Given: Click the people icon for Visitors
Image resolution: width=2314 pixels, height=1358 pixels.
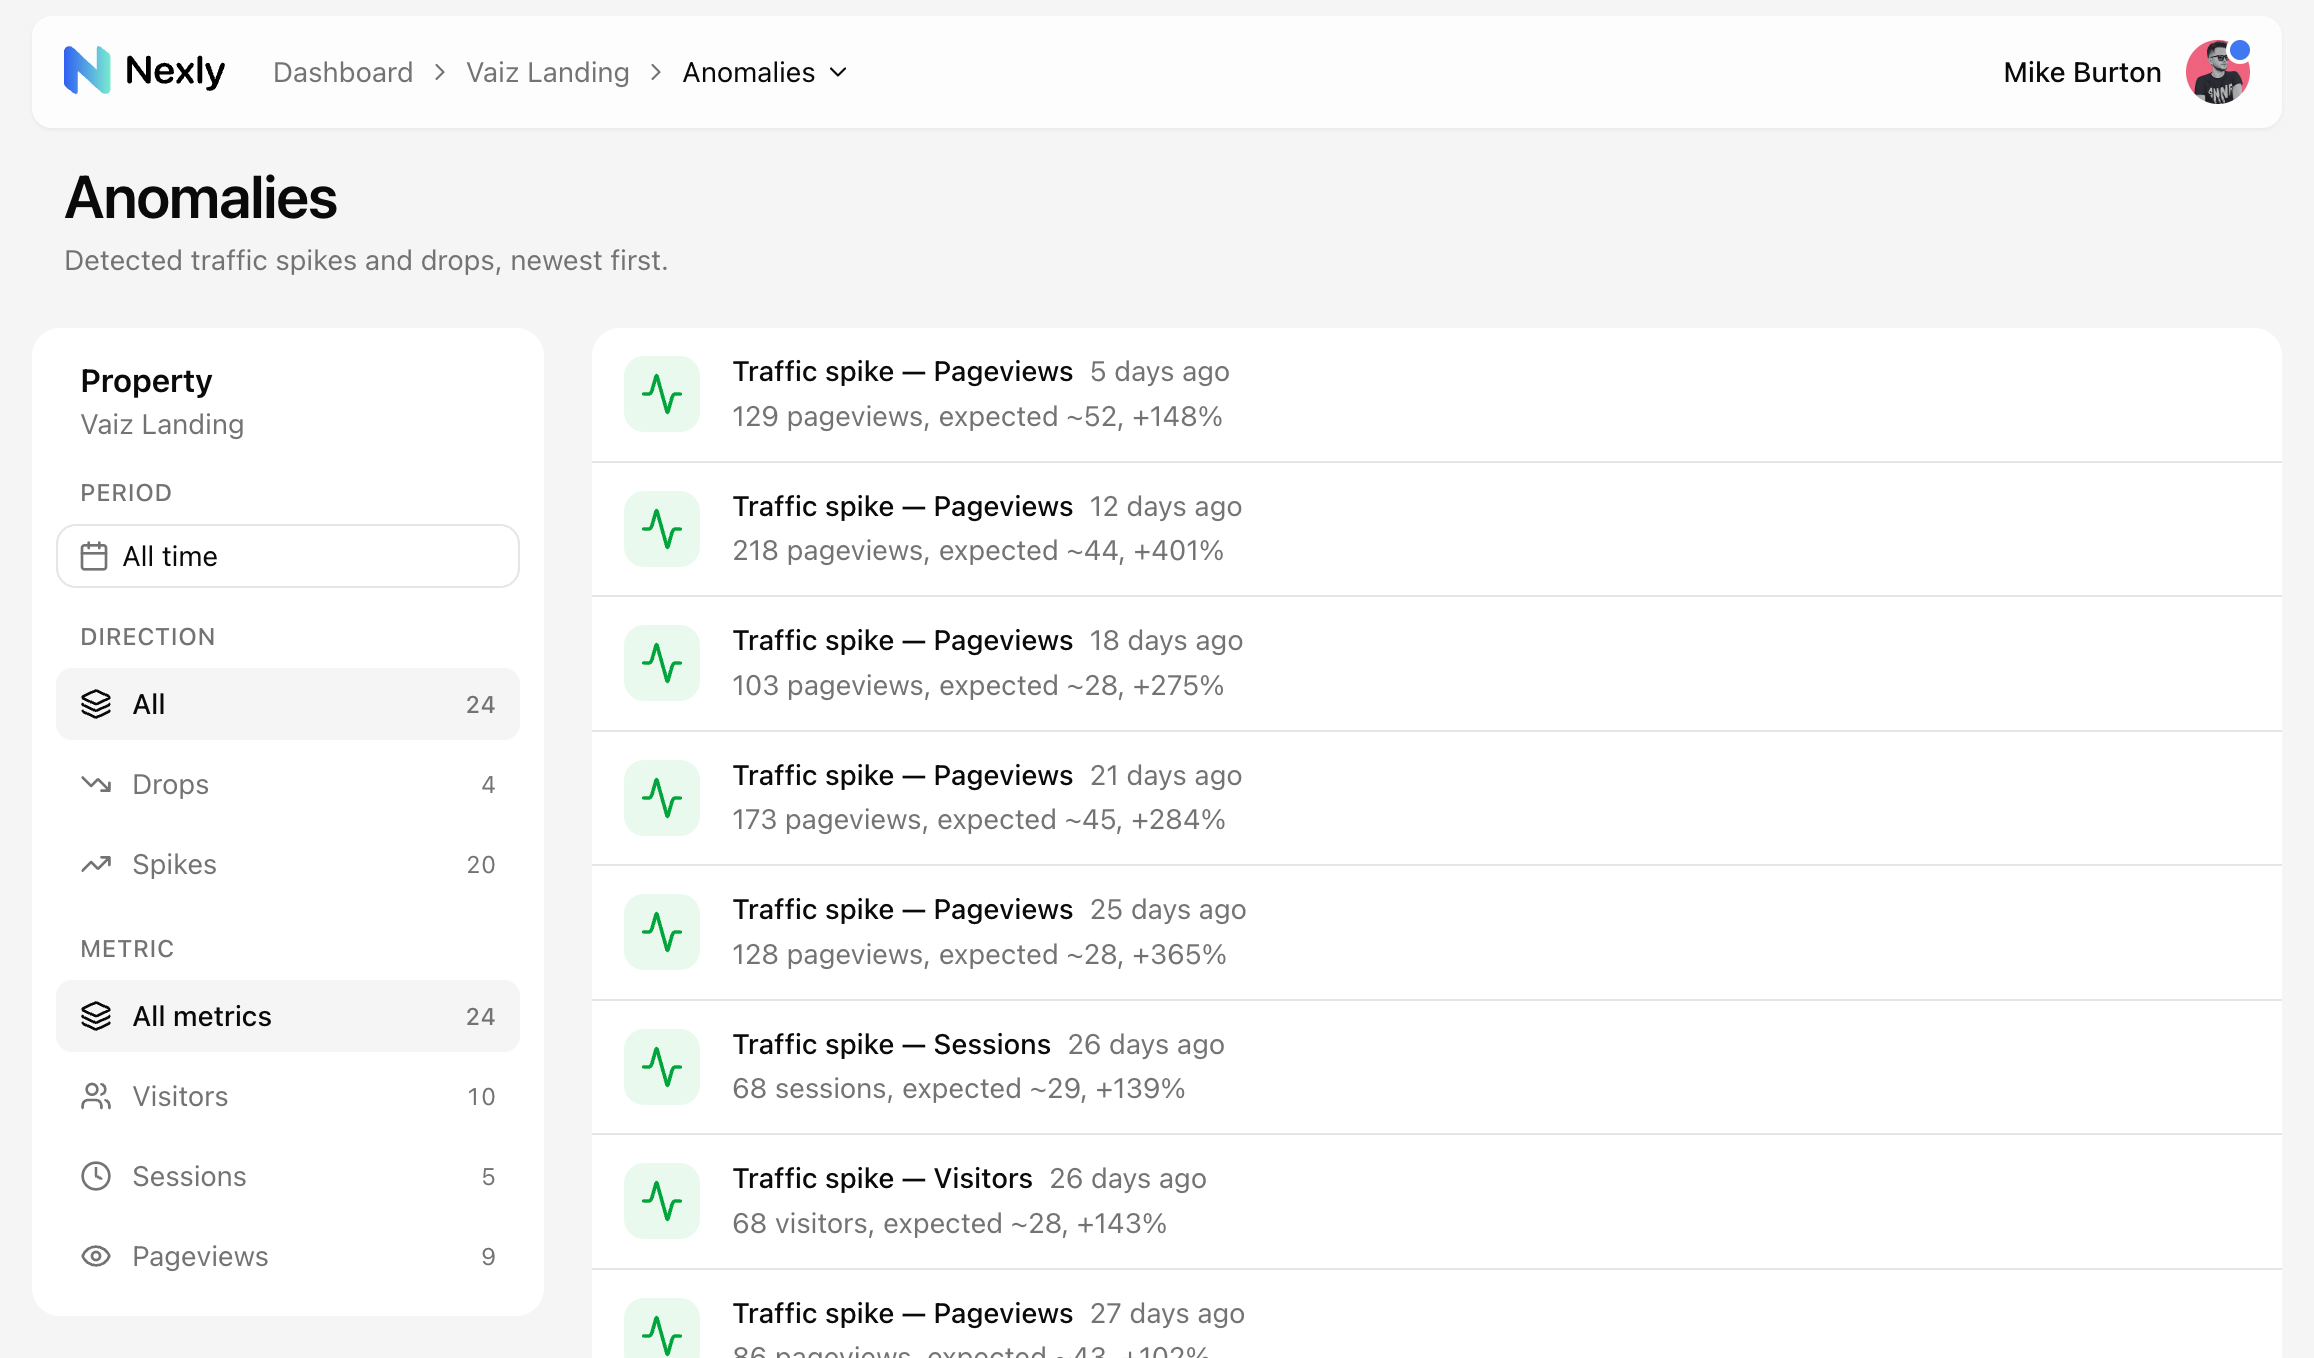Looking at the screenshot, I should pyautogui.click(x=96, y=1096).
